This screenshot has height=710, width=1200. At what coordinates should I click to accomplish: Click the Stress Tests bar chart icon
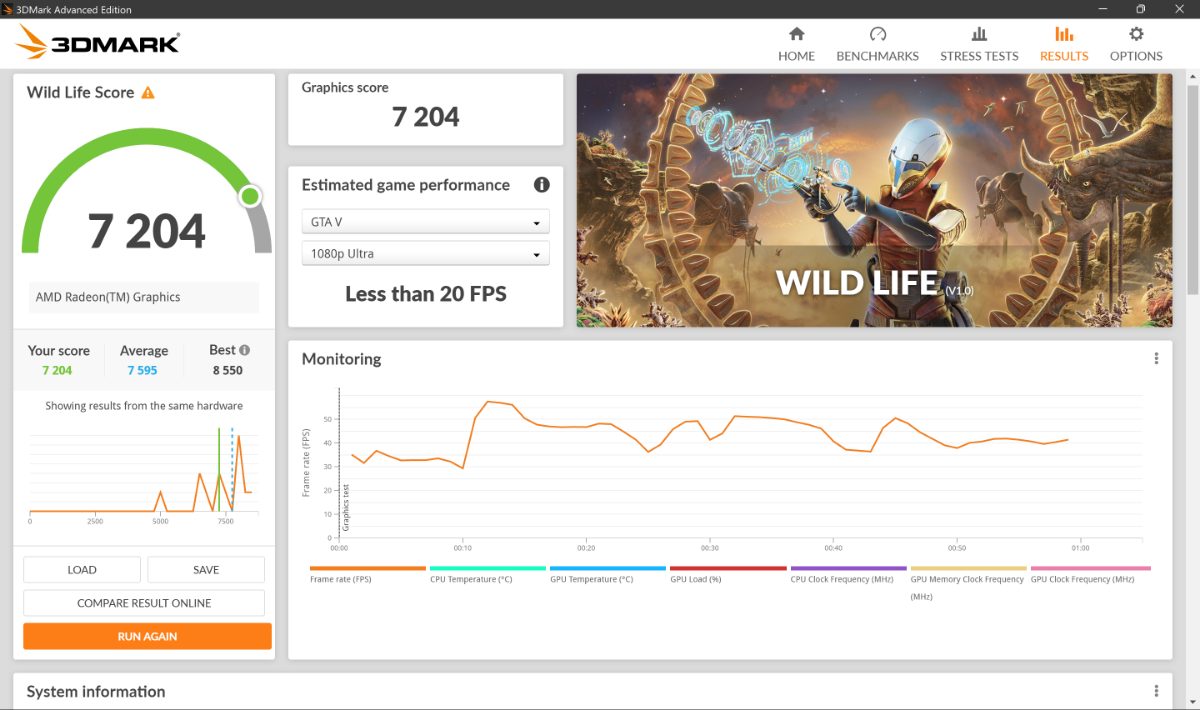[979, 34]
